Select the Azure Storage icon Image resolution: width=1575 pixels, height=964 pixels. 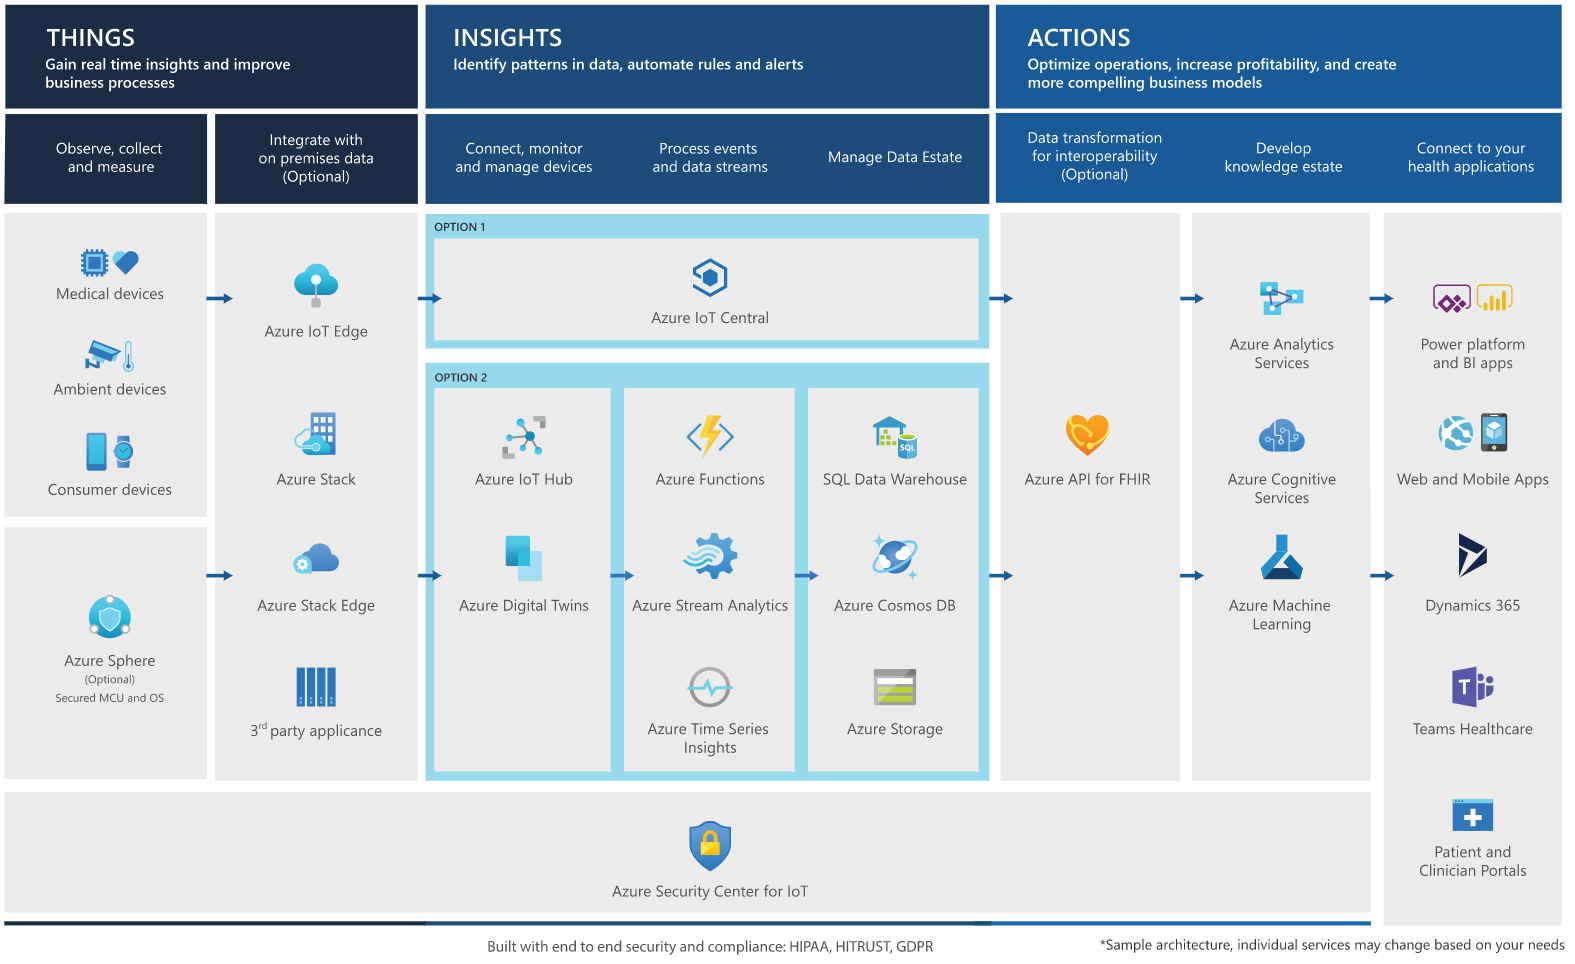[894, 687]
